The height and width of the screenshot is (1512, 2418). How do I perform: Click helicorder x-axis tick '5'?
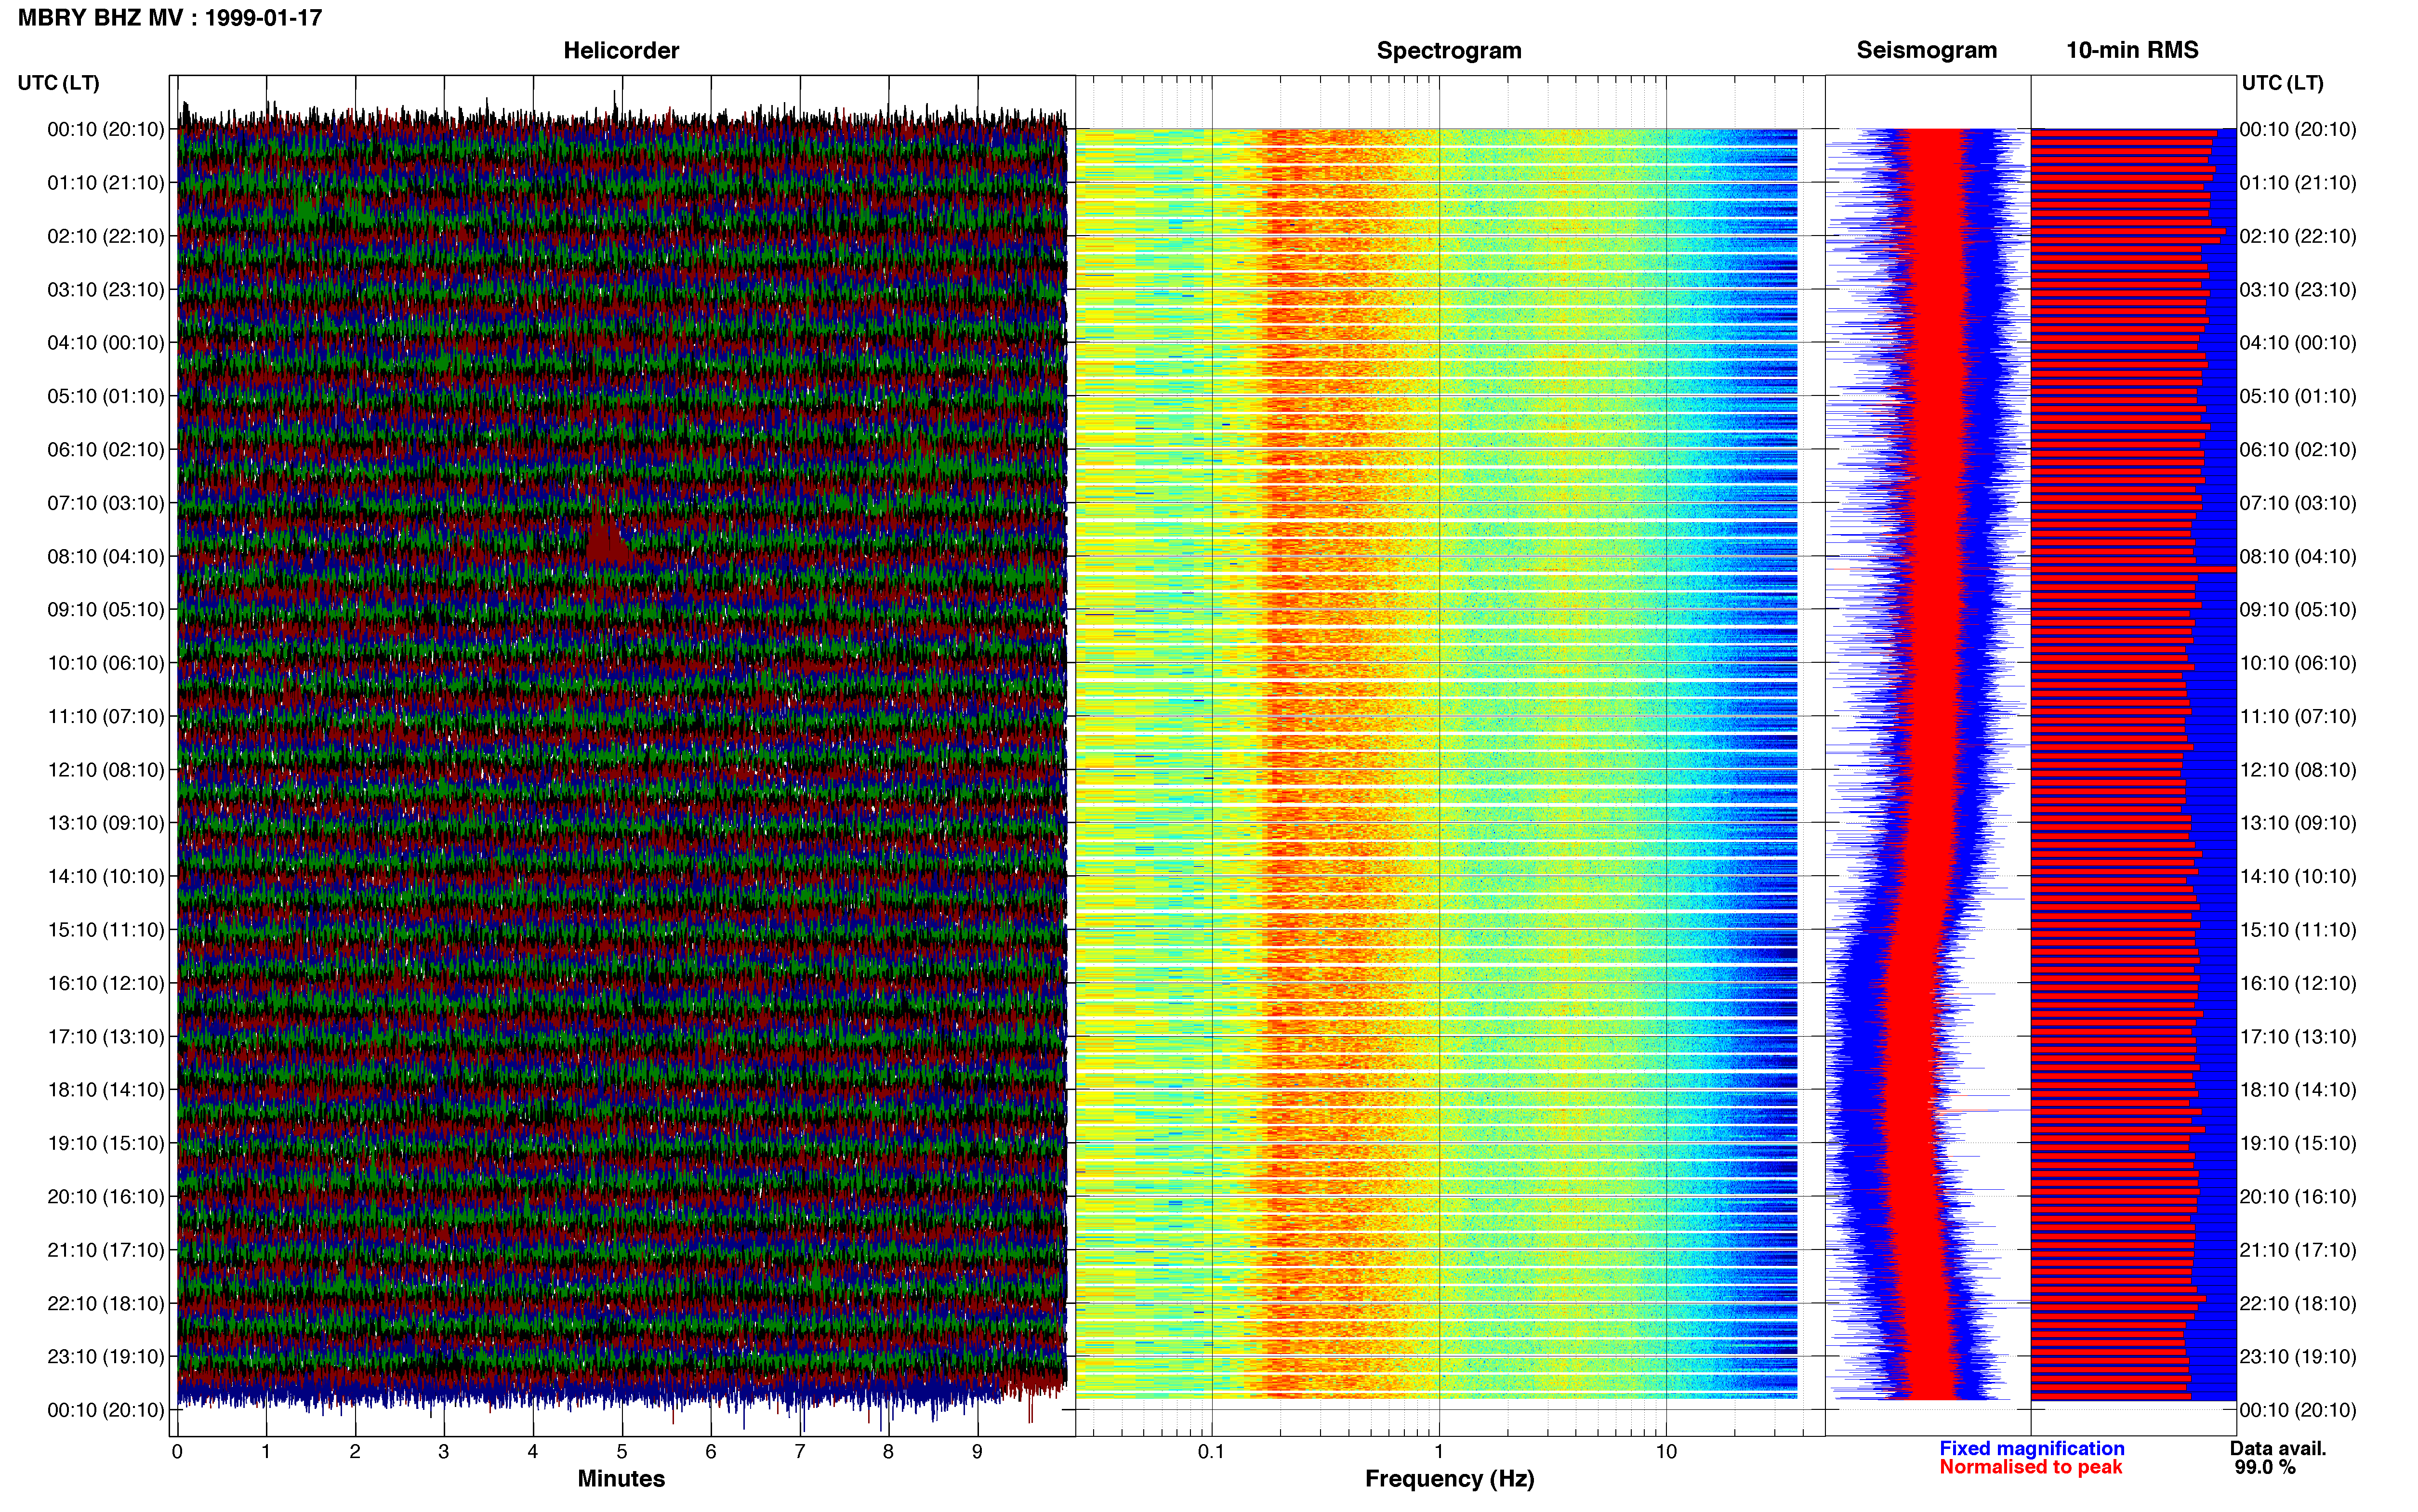(622, 1452)
